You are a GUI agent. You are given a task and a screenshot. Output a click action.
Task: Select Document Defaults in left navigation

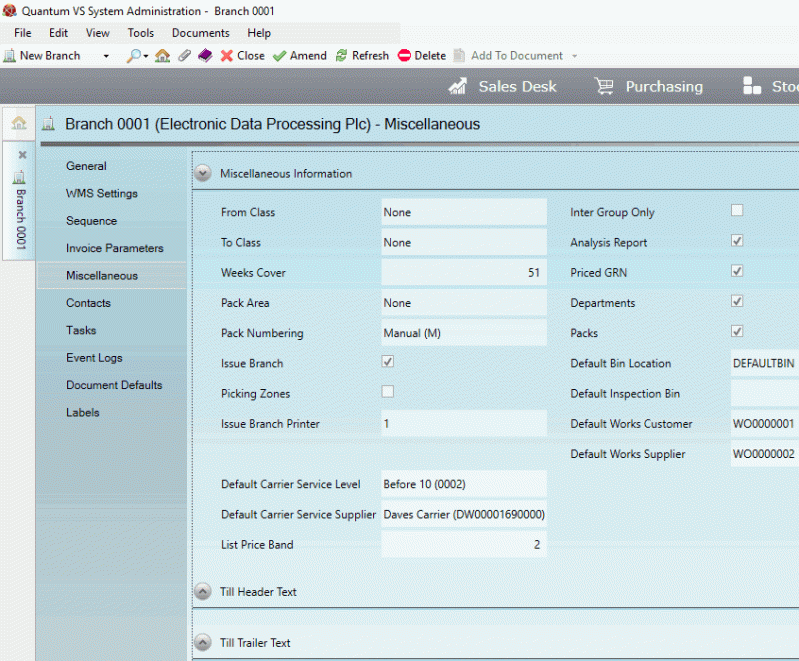coord(114,385)
